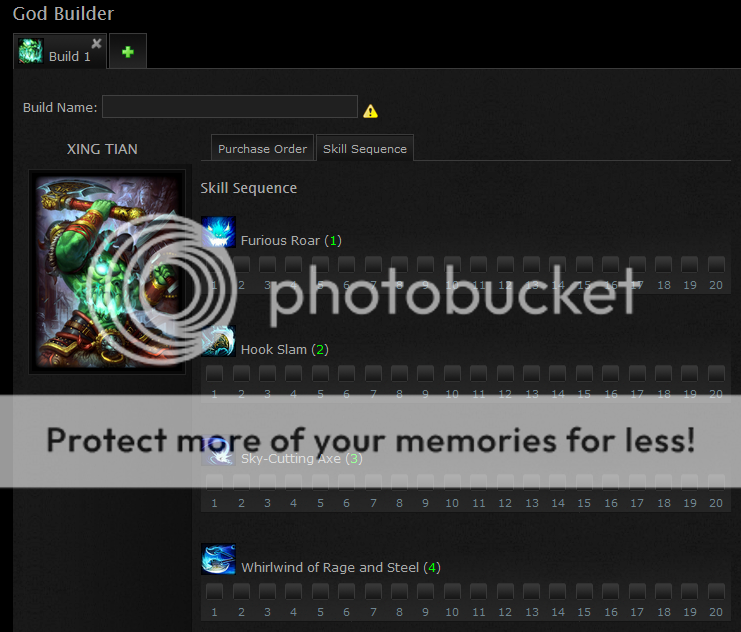Check level 18 box for Hook Slam

click(663, 373)
